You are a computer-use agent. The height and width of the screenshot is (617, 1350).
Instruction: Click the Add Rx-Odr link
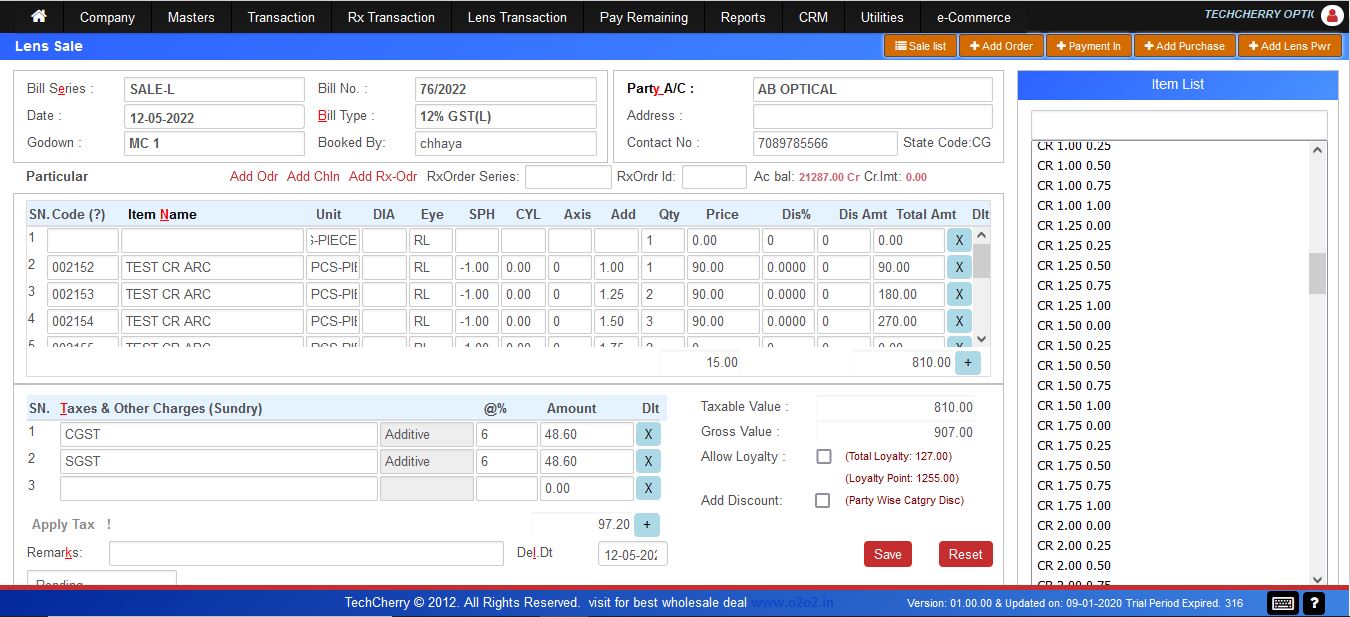pyautogui.click(x=383, y=176)
